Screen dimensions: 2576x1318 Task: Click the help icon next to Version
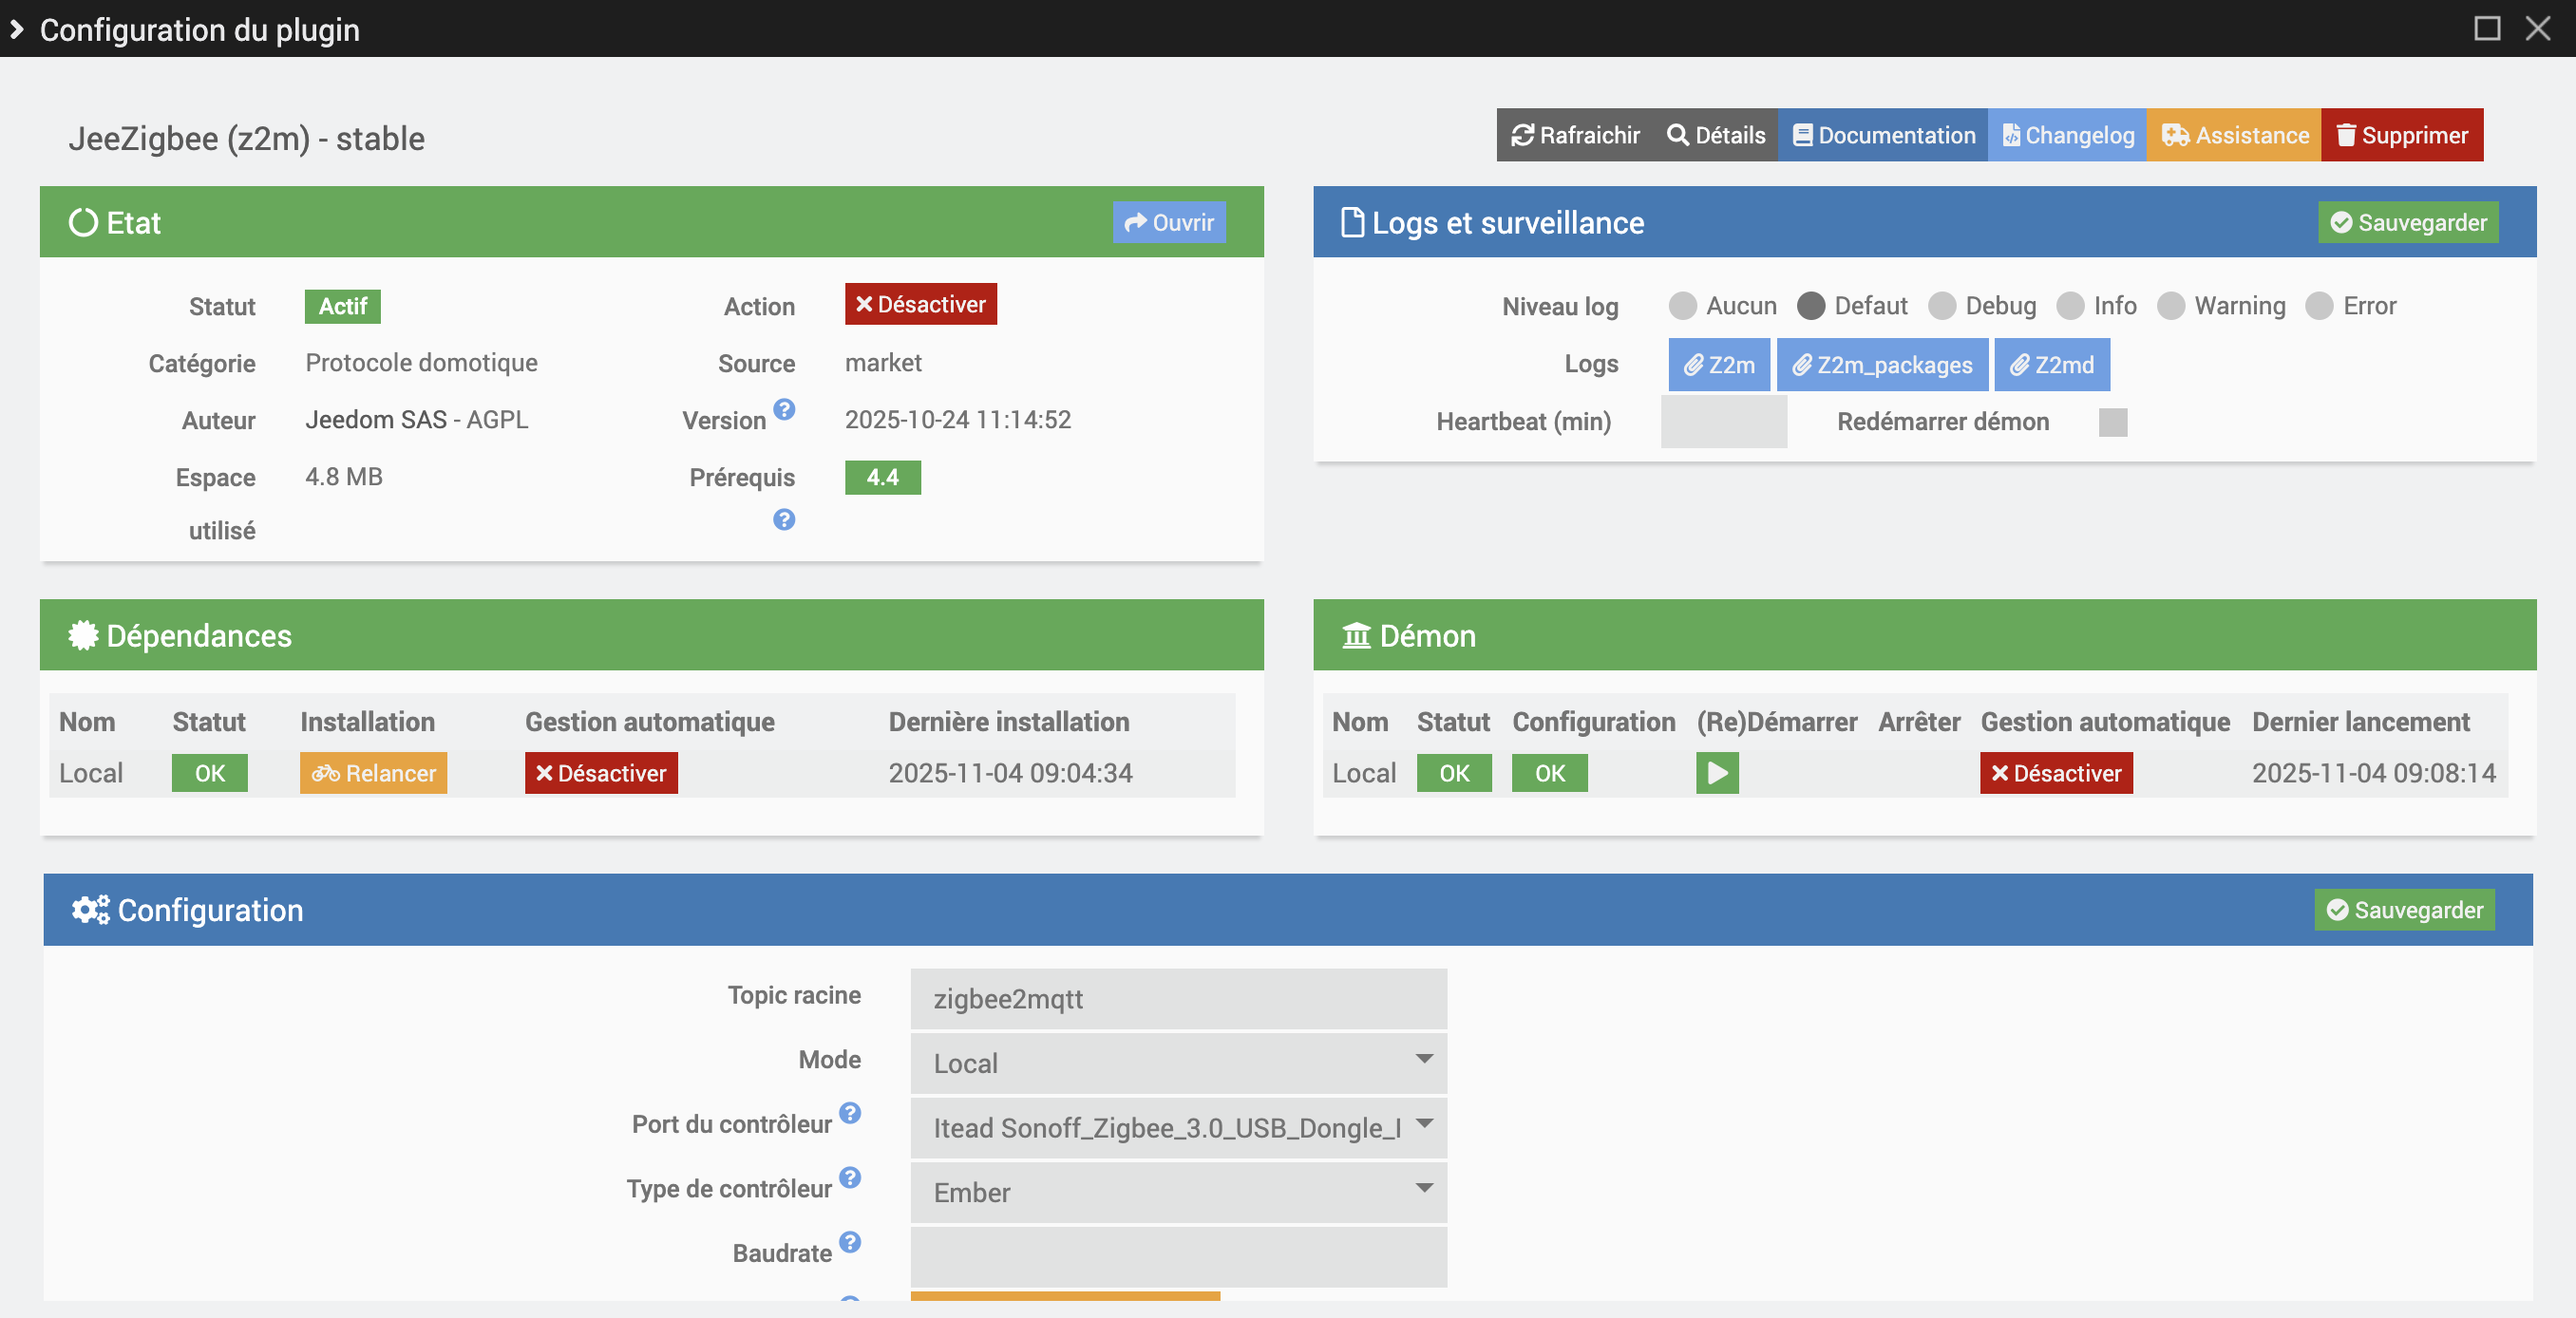click(784, 410)
